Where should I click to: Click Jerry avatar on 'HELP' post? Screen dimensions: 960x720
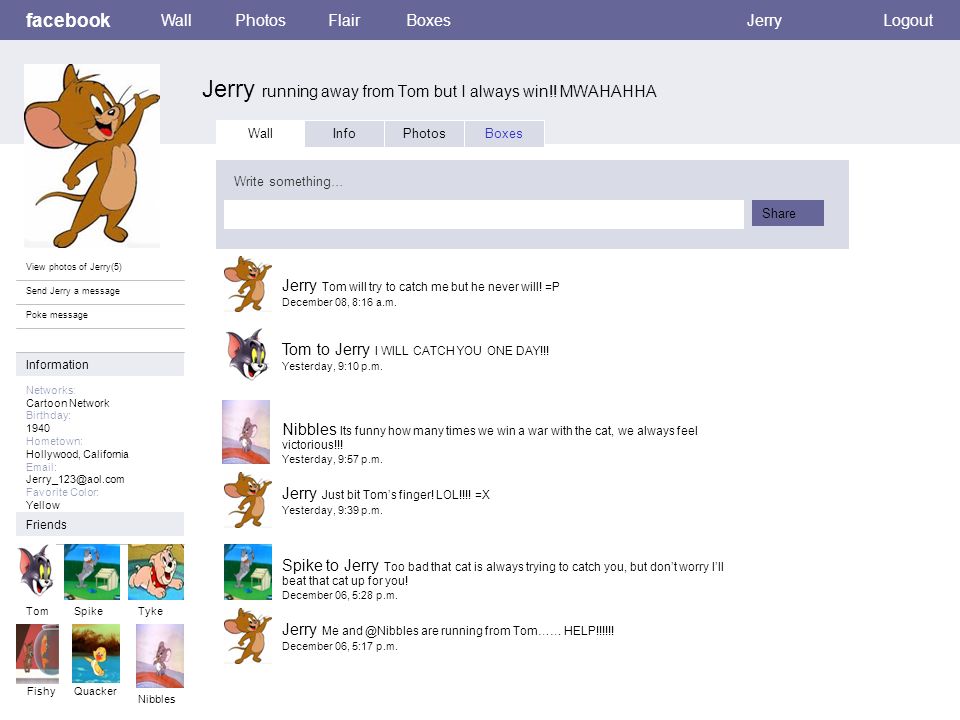point(247,636)
